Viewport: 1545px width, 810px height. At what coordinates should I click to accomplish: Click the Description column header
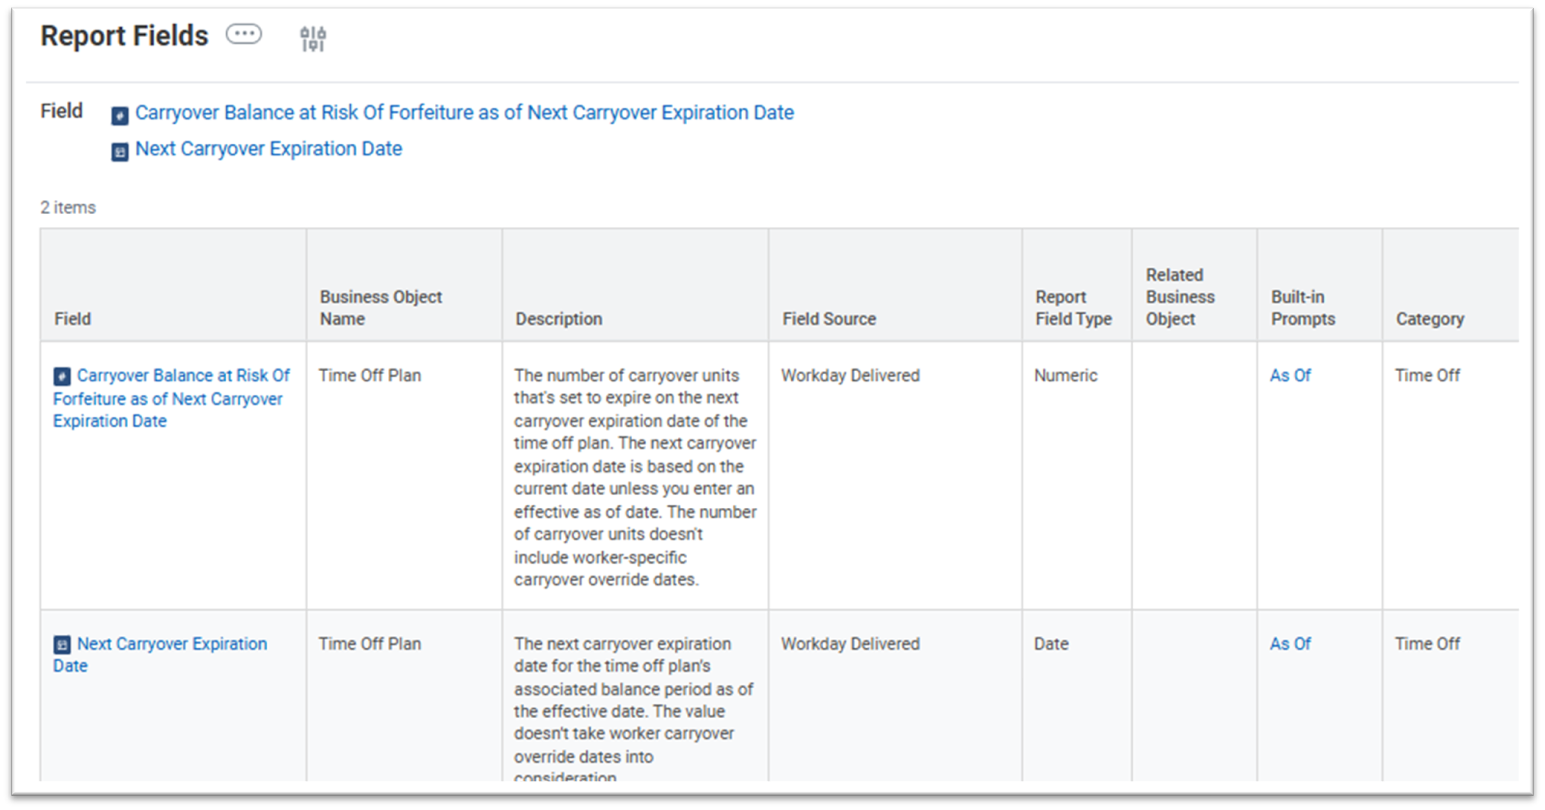pos(558,319)
